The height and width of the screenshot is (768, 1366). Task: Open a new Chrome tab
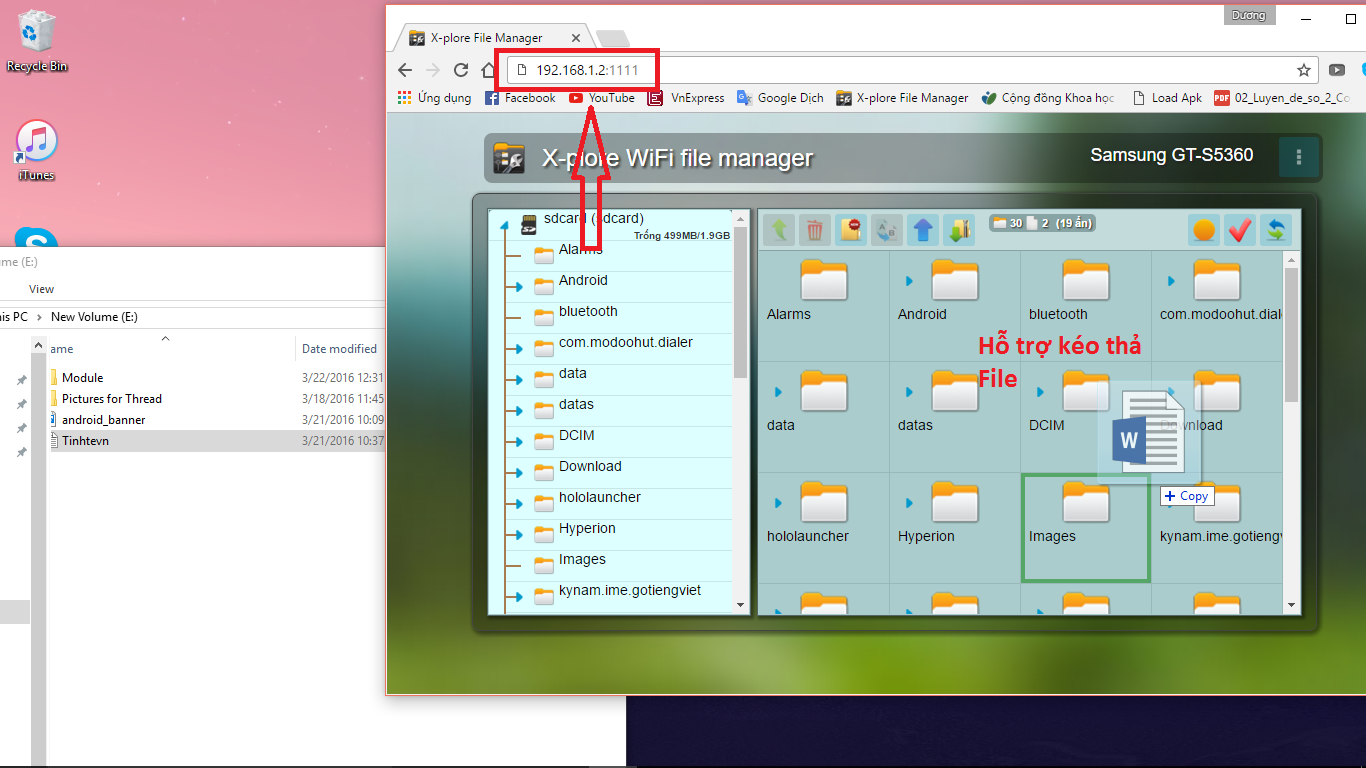tap(611, 38)
